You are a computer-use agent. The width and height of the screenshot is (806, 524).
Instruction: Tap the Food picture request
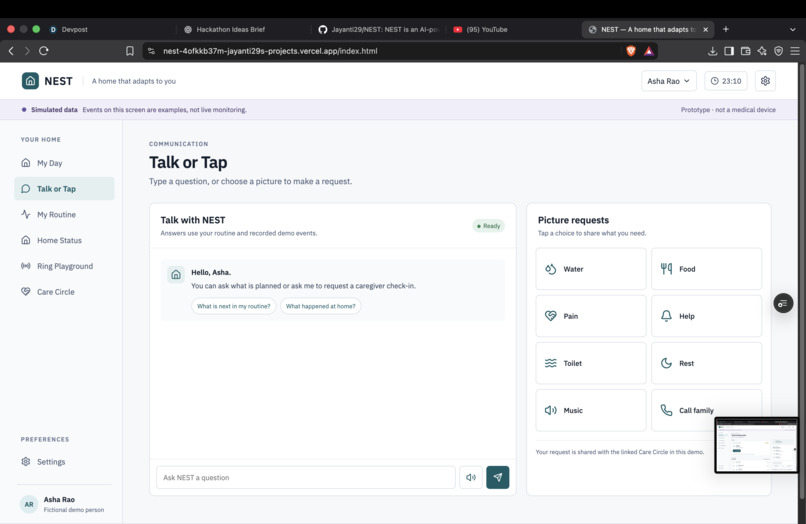click(706, 269)
